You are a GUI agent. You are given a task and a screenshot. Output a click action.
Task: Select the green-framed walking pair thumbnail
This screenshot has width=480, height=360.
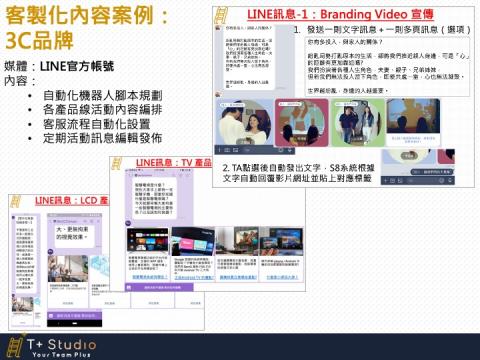pyautogui.click(x=357, y=123)
